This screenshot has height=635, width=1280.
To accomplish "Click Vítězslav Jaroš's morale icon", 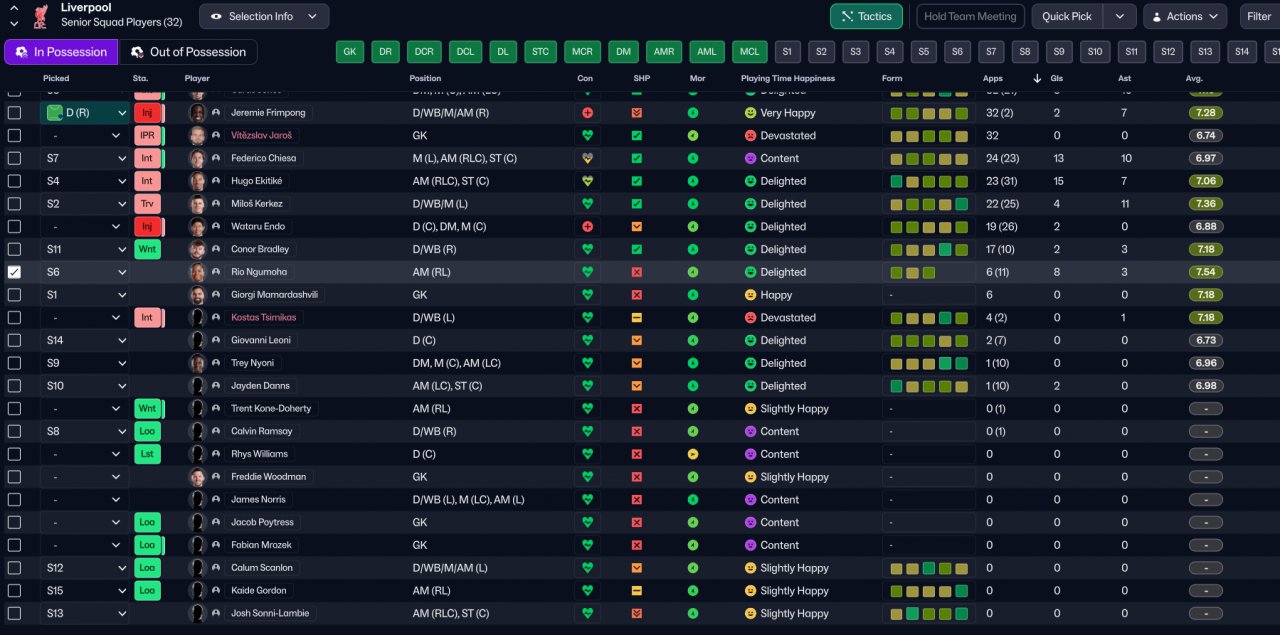I will 693,136.
